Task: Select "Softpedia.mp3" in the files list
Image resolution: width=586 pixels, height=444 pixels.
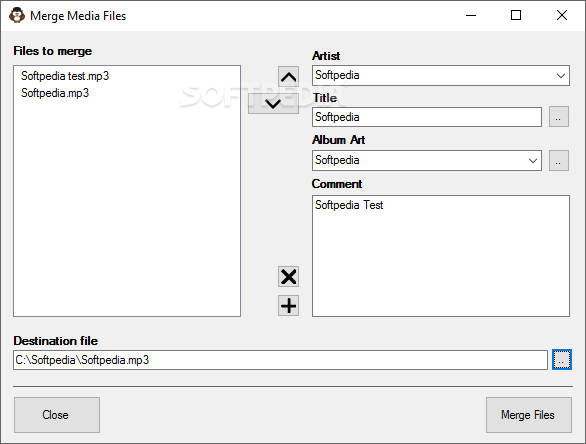Action: [x=55, y=93]
